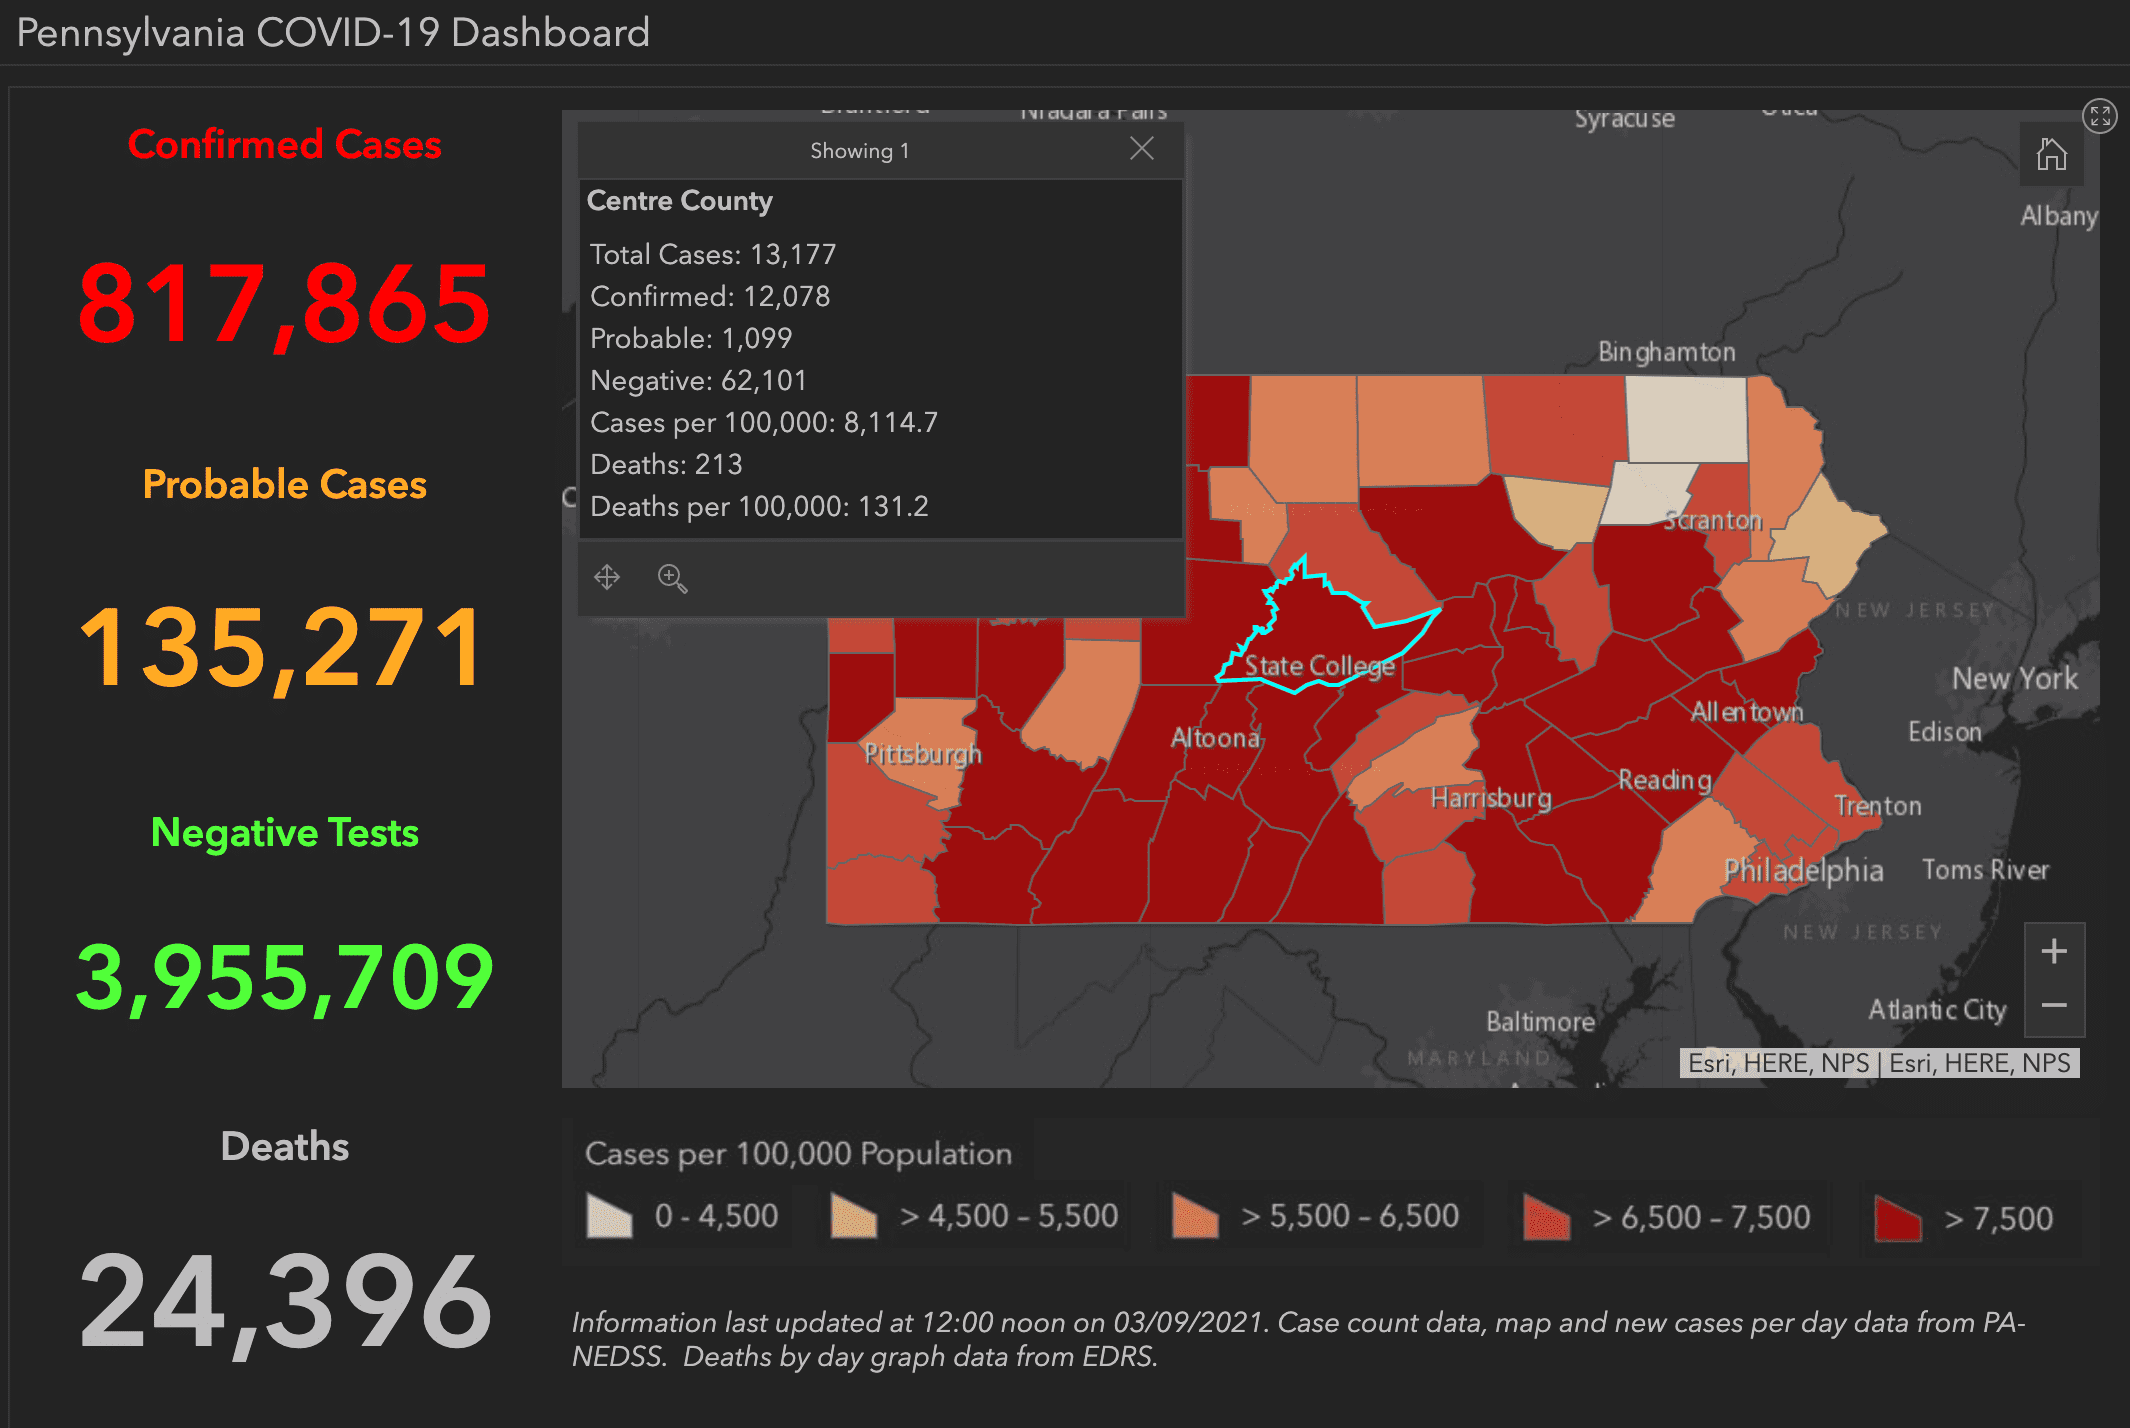Expand the map to fullscreen
The width and height of the screenshot is (2130, 1428).
(2100, 115)
